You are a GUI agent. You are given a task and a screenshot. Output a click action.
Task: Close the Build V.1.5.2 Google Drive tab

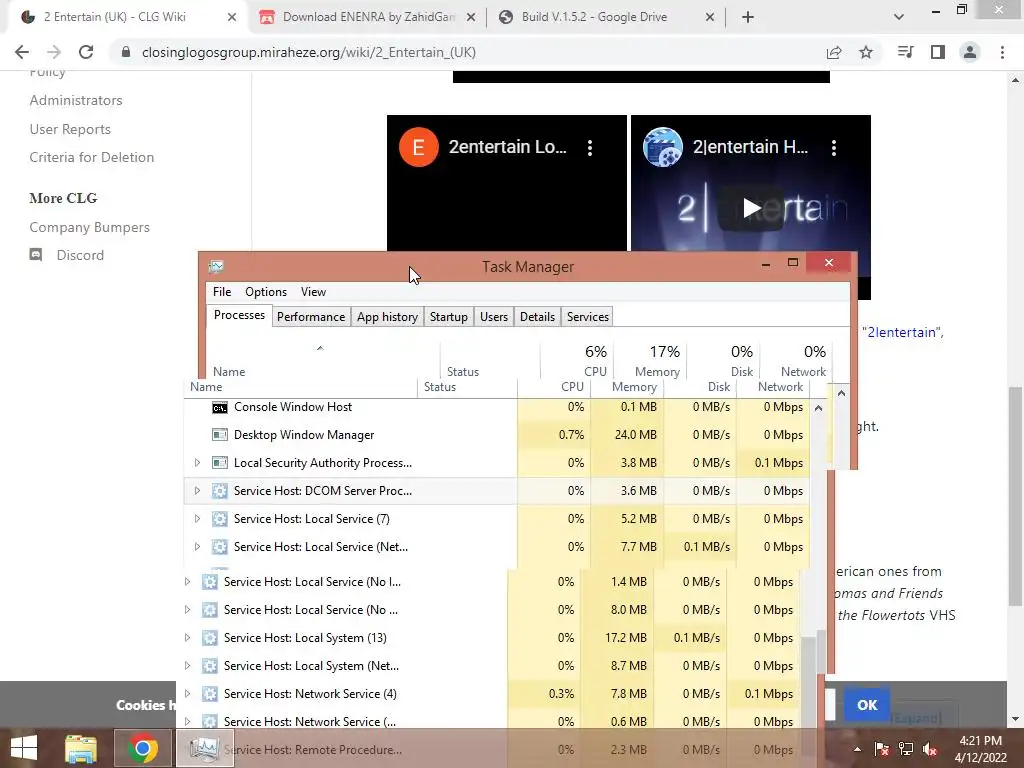pyautogui.click(x=710, y=17)
